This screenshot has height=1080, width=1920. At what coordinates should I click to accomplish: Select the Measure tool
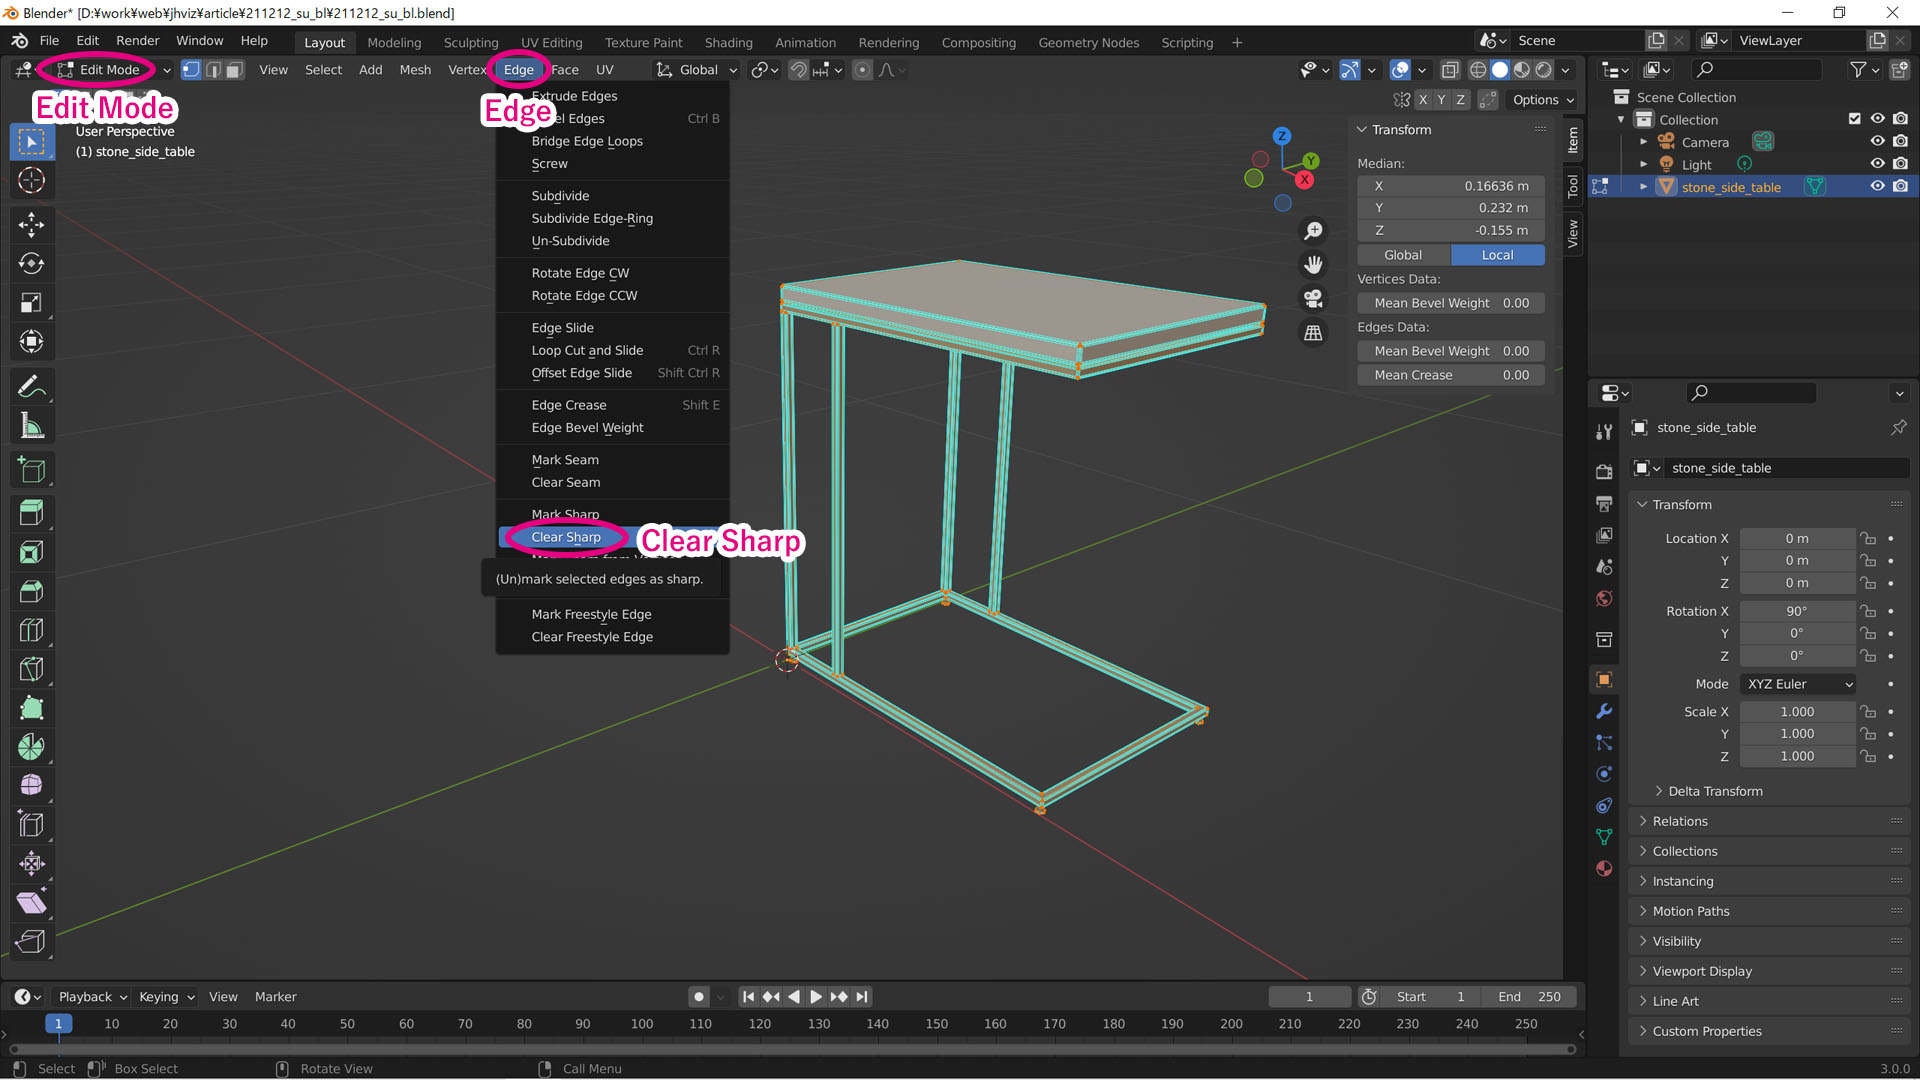[x=31, y=426]
